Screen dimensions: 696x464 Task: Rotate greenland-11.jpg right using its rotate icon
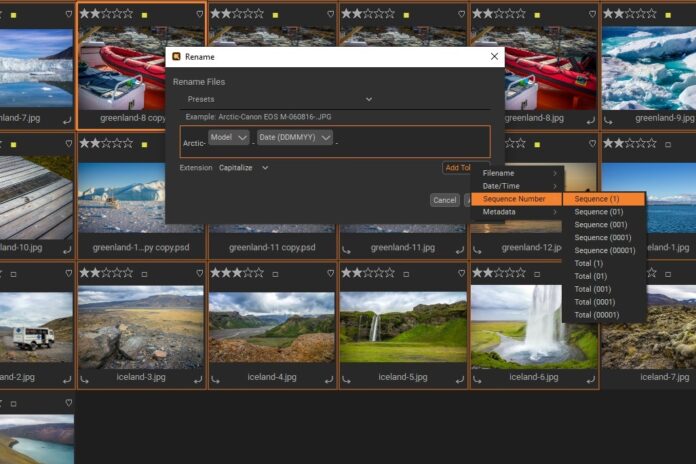coord(459,250)
